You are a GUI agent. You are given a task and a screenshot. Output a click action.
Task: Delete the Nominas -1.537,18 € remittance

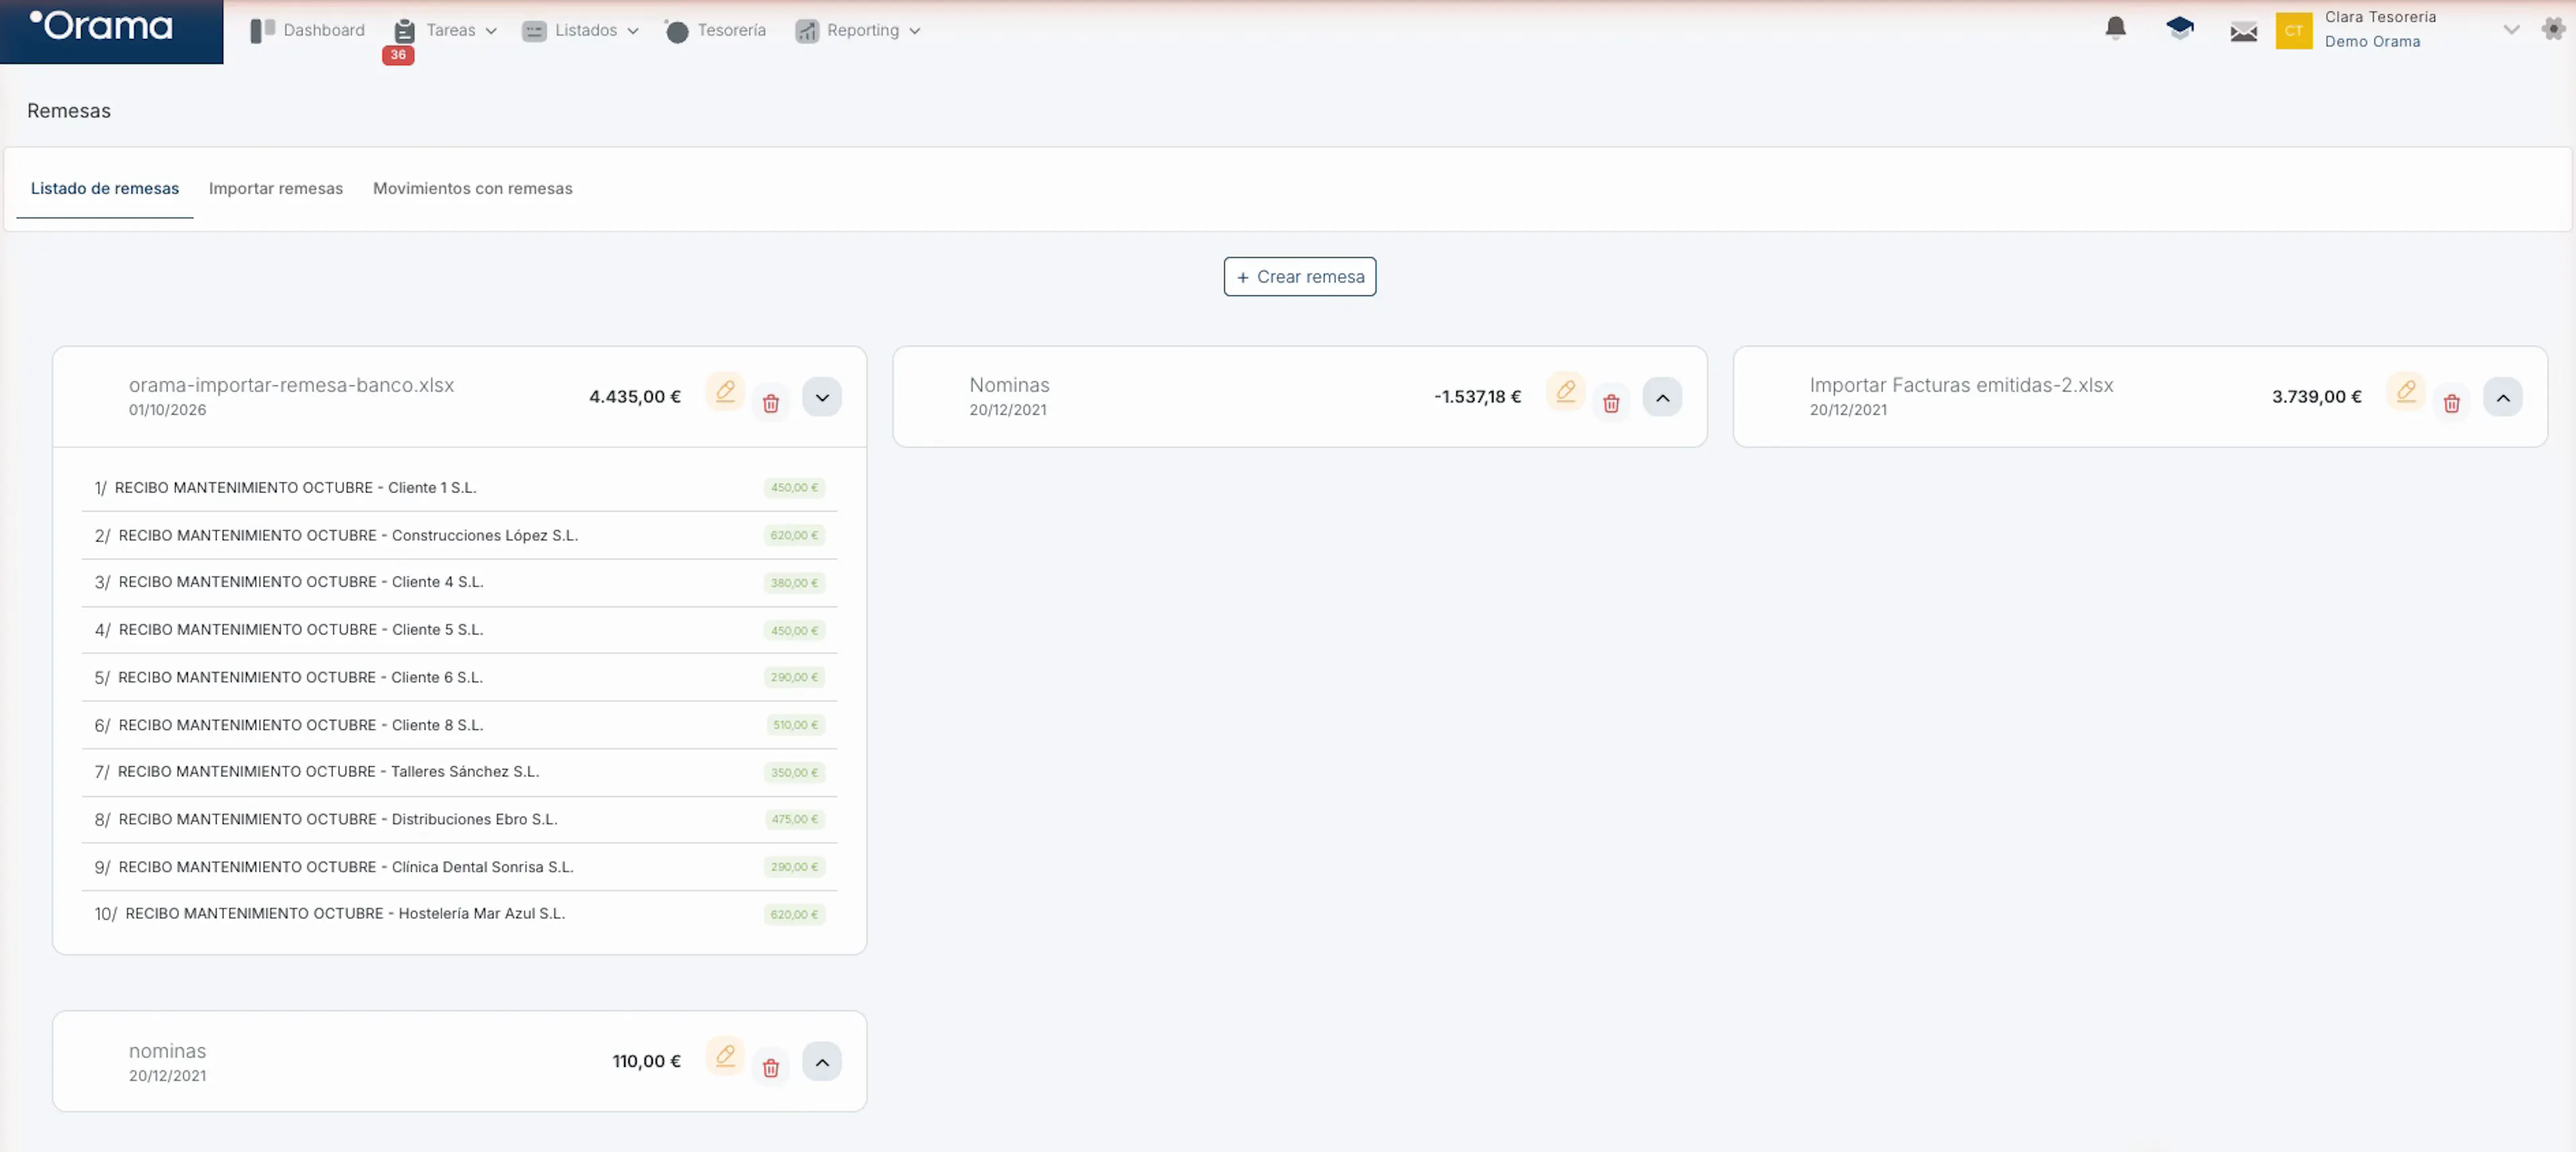[1611, 403]
